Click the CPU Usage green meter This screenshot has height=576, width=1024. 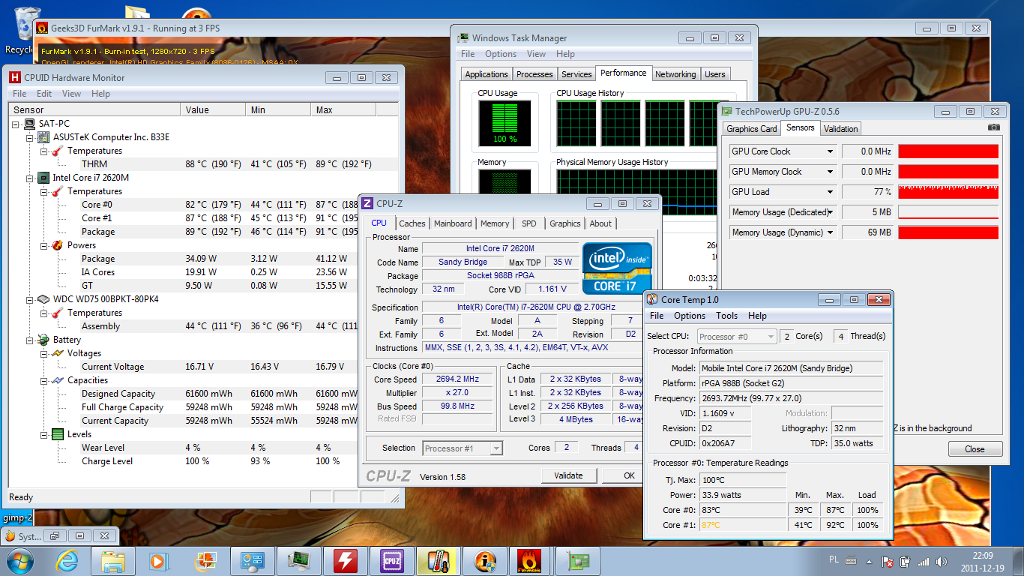pos(504,123)
